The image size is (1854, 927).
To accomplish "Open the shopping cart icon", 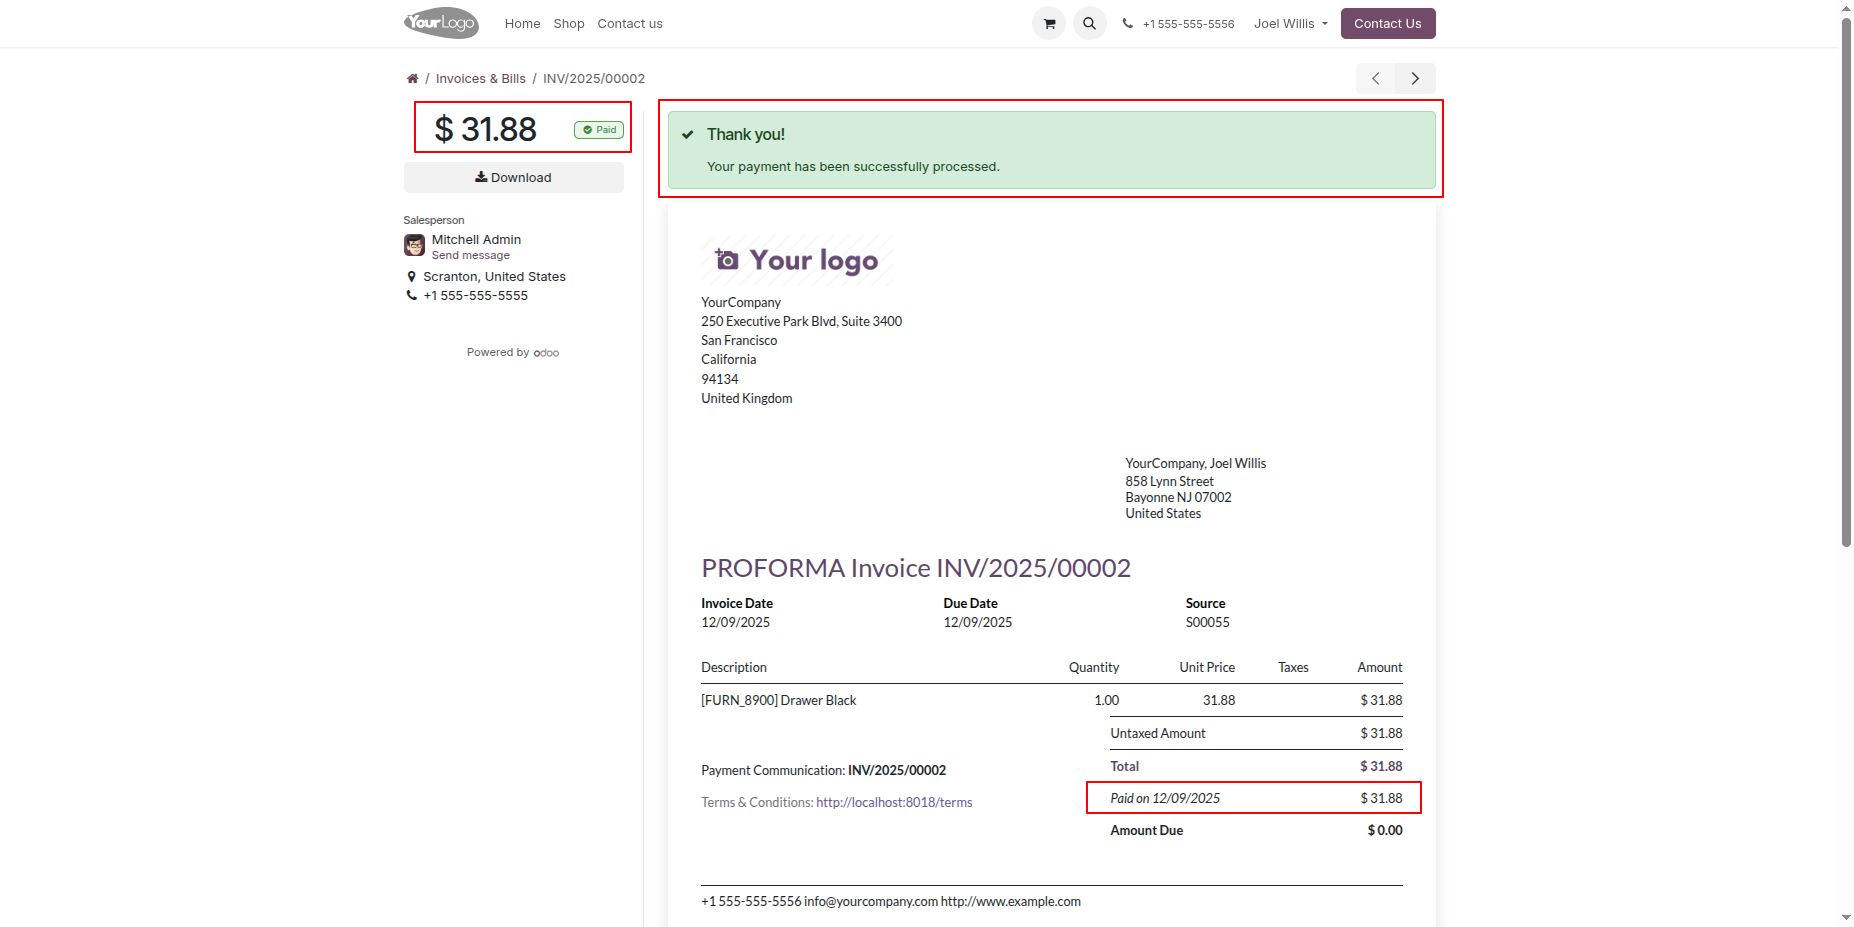I will coord(1049,23).
